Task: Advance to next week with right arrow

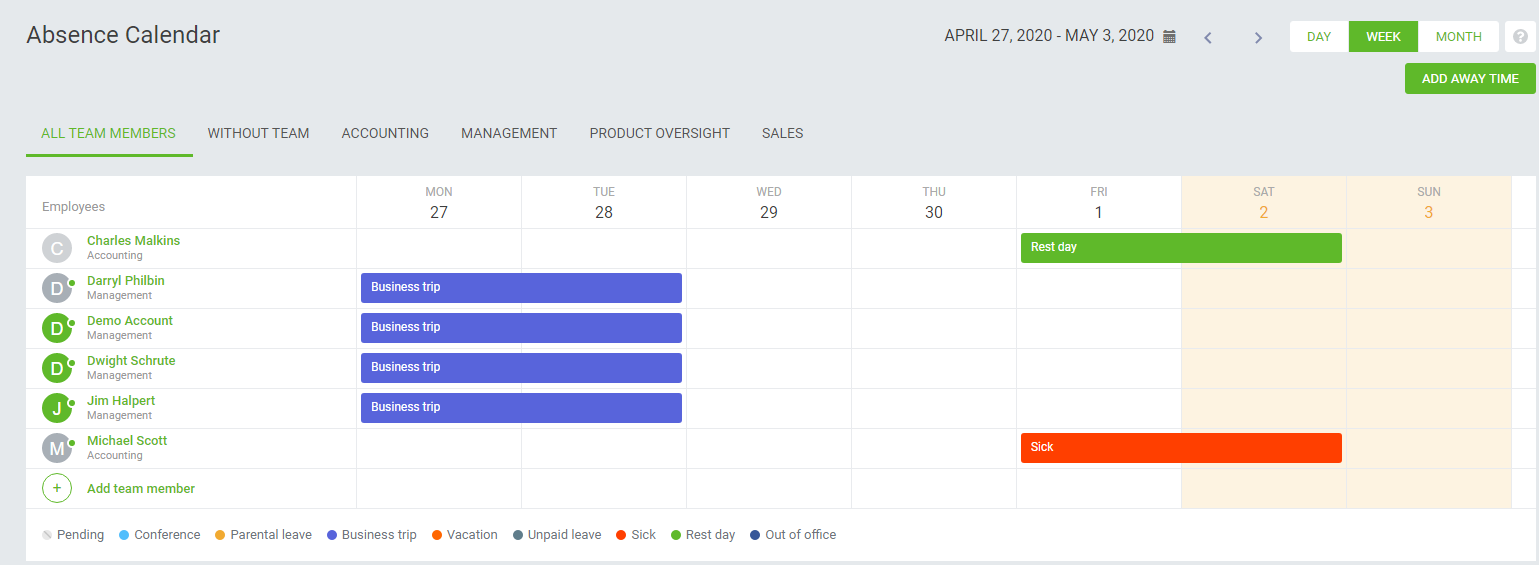Action: point(1258,38)
